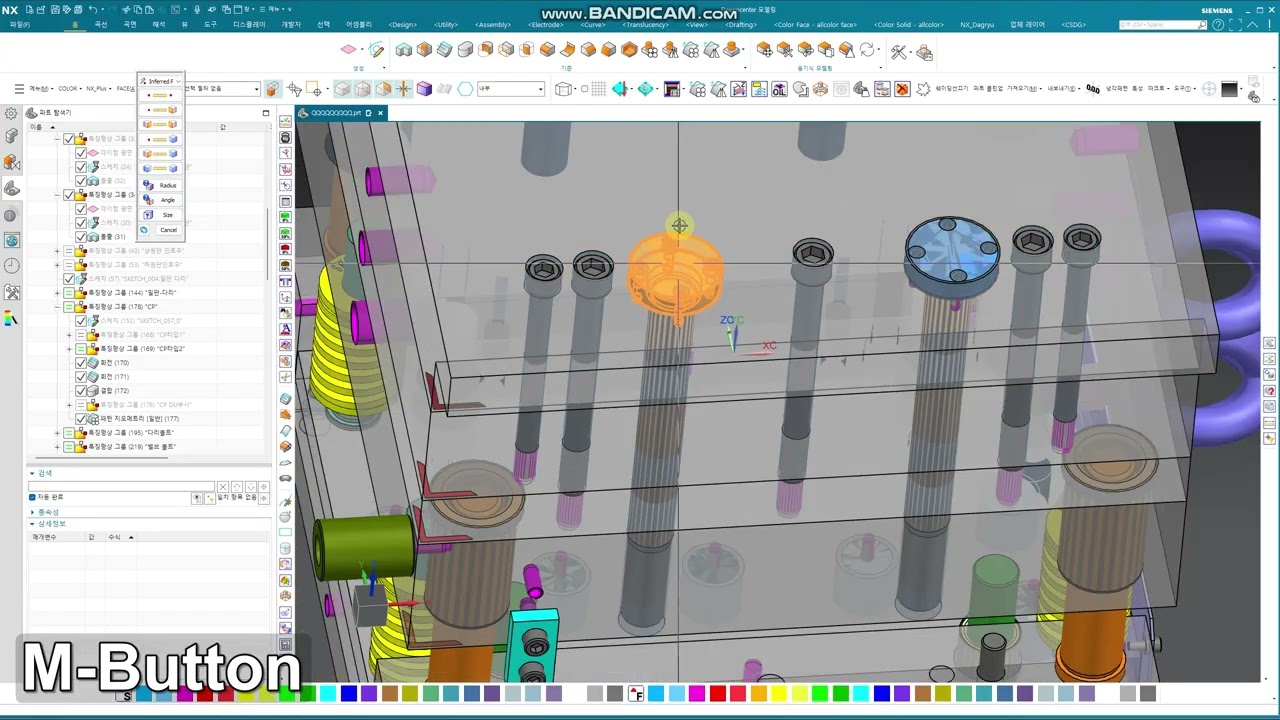Click the wireframe box view icon
This screenshot has width=1280, height=720.
tap(563, 89)
